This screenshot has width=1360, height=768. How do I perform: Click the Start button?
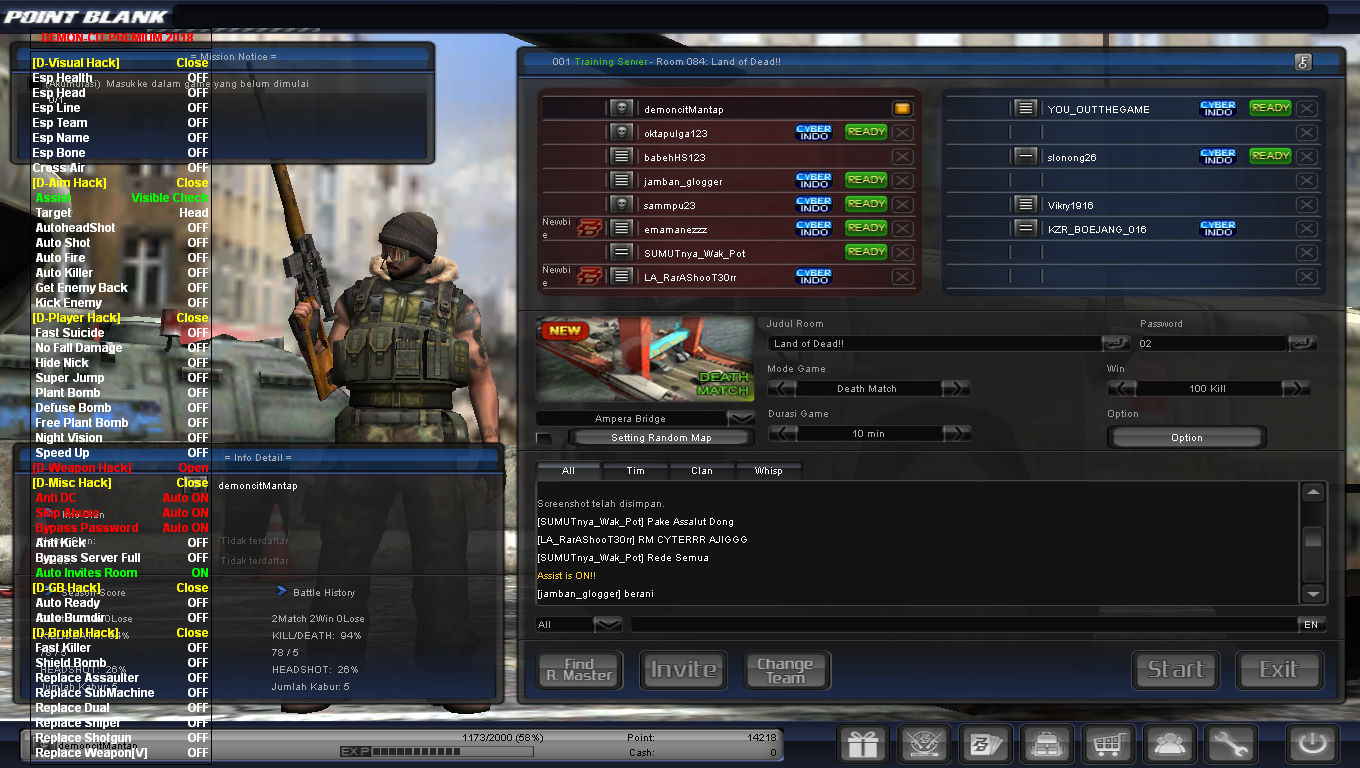(1176, 670)
